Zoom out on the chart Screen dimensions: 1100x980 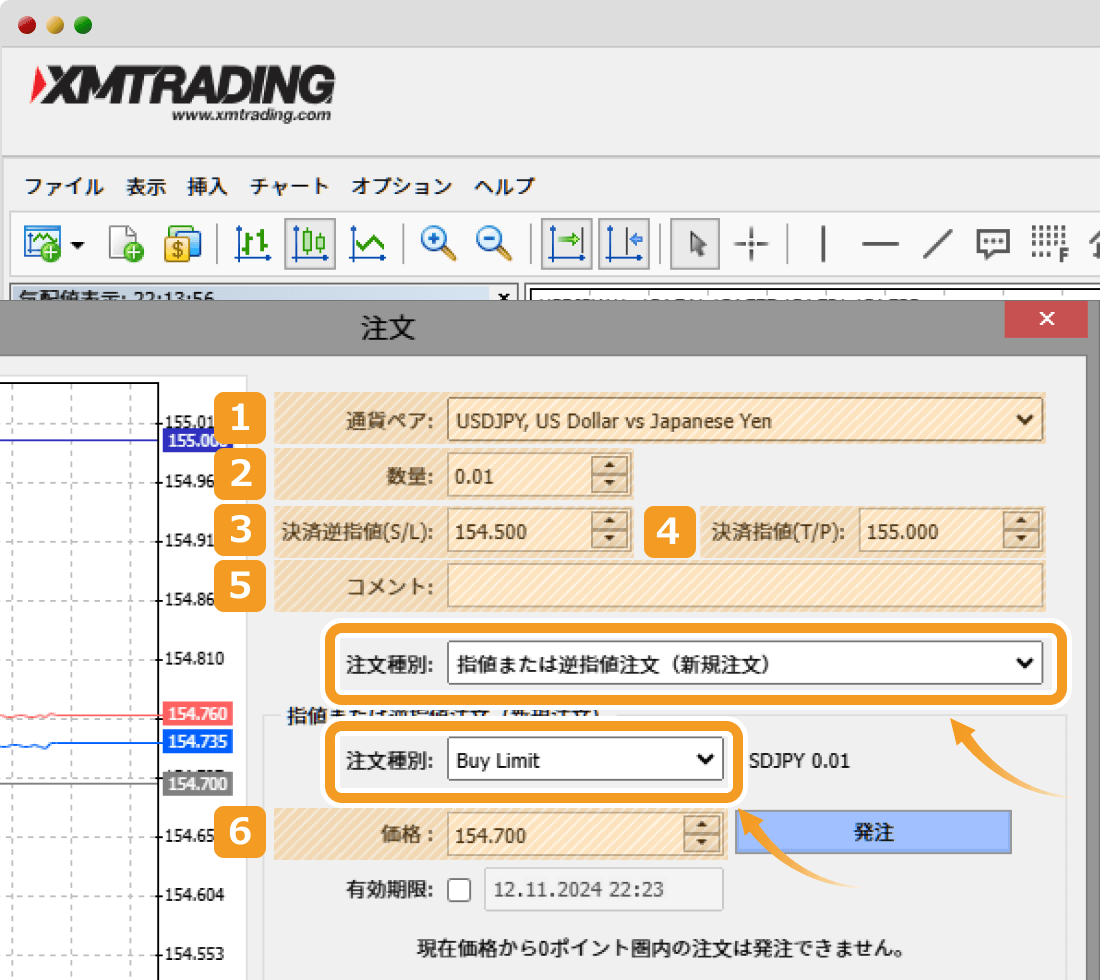pos(494,243)
